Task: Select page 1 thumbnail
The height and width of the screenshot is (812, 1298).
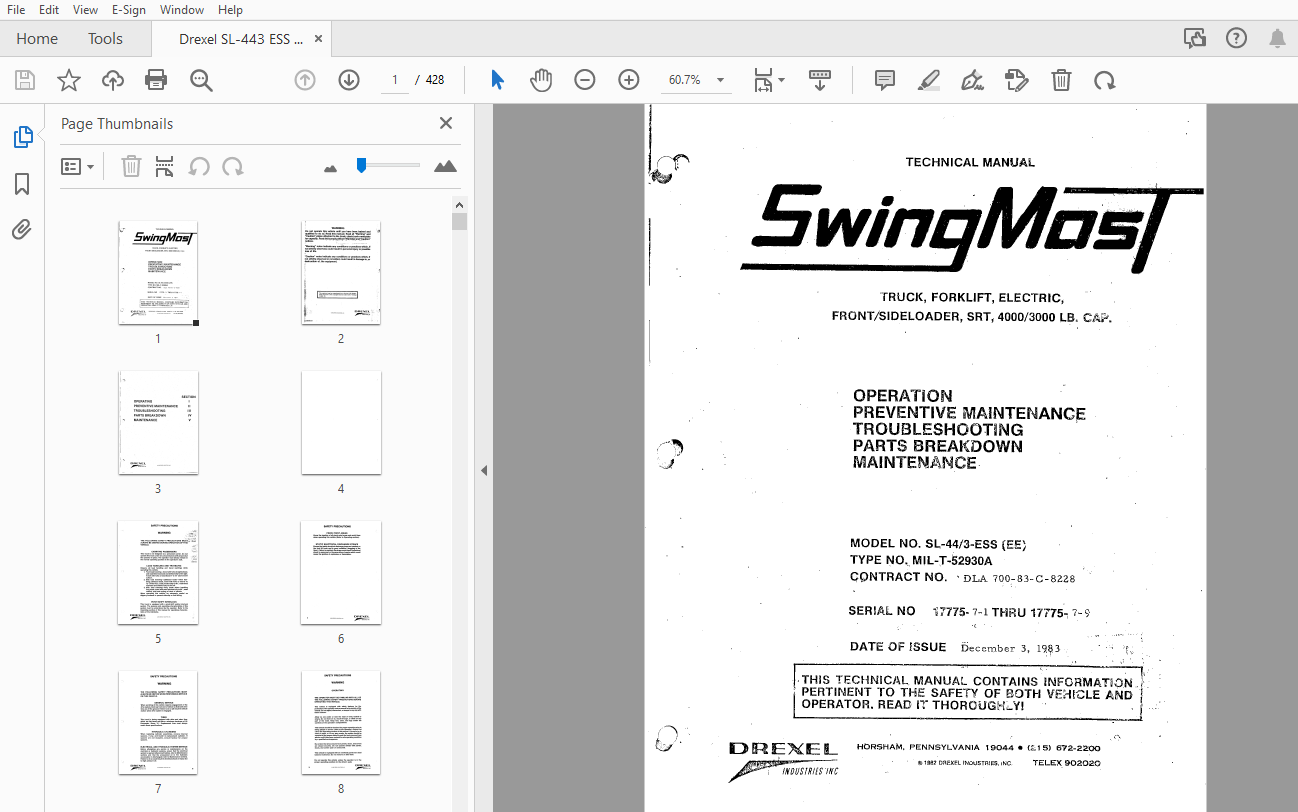Action: point(158,272)
